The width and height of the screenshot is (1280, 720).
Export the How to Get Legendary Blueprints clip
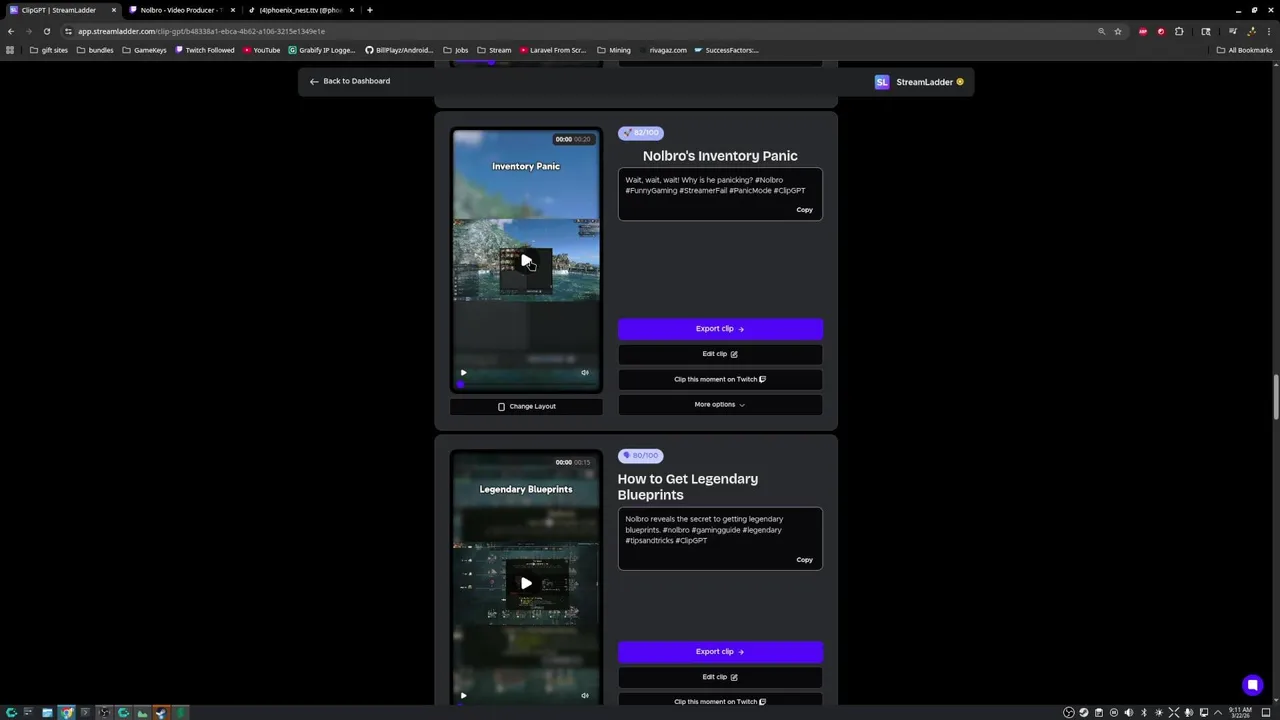click(720, 651)
